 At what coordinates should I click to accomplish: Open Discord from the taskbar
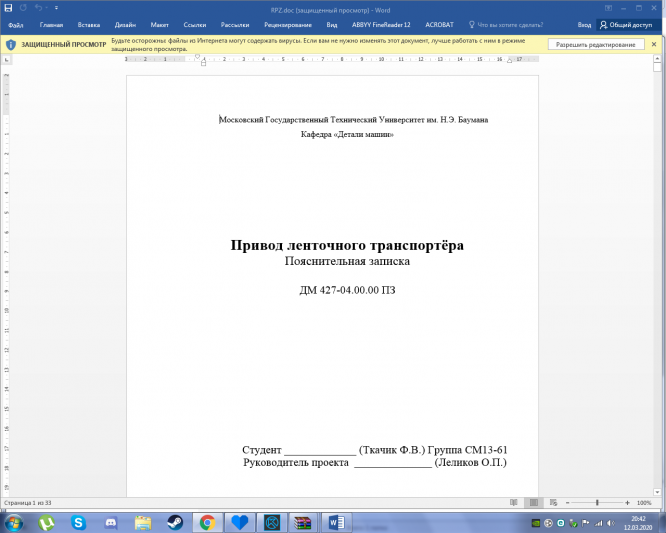(x=111, y=523)
